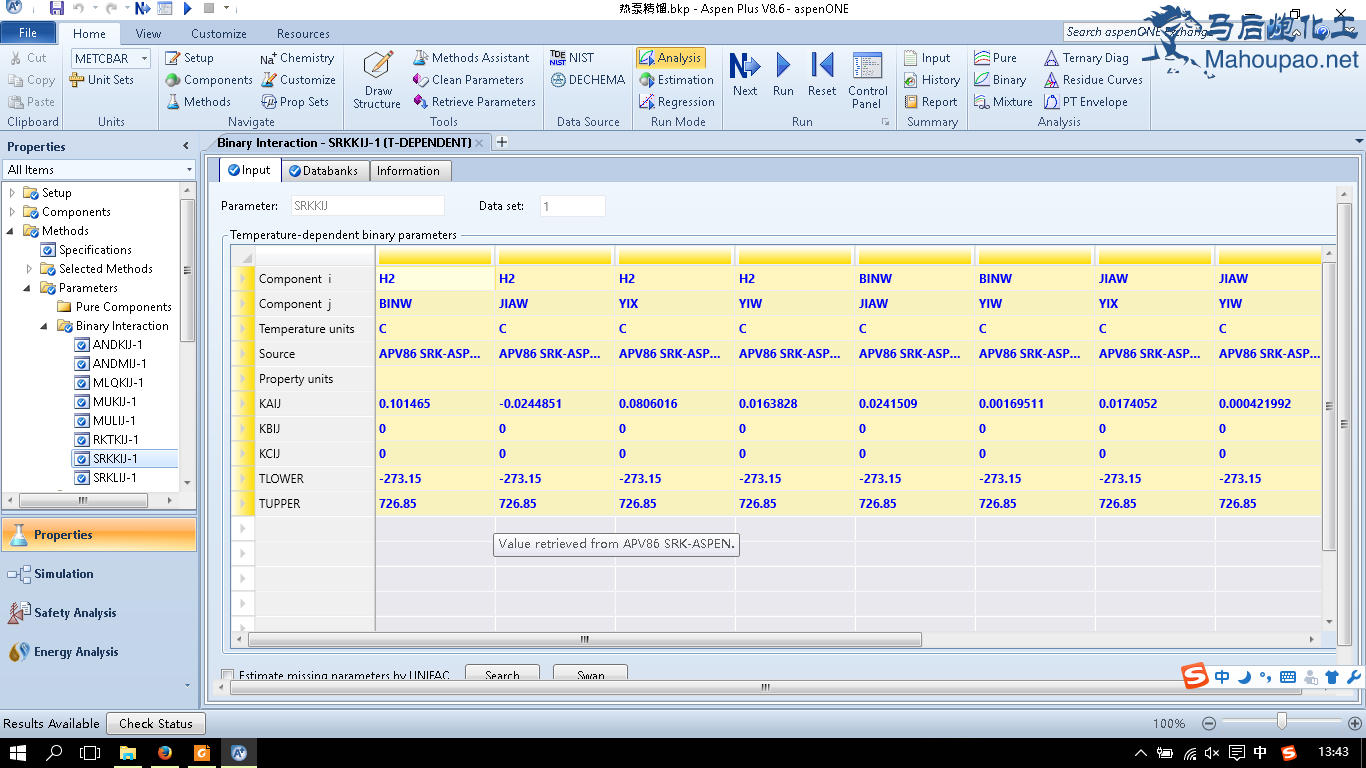Switch to Energy Analysis environment
The image size is (1366, 768).
click(x=98, y=652)
